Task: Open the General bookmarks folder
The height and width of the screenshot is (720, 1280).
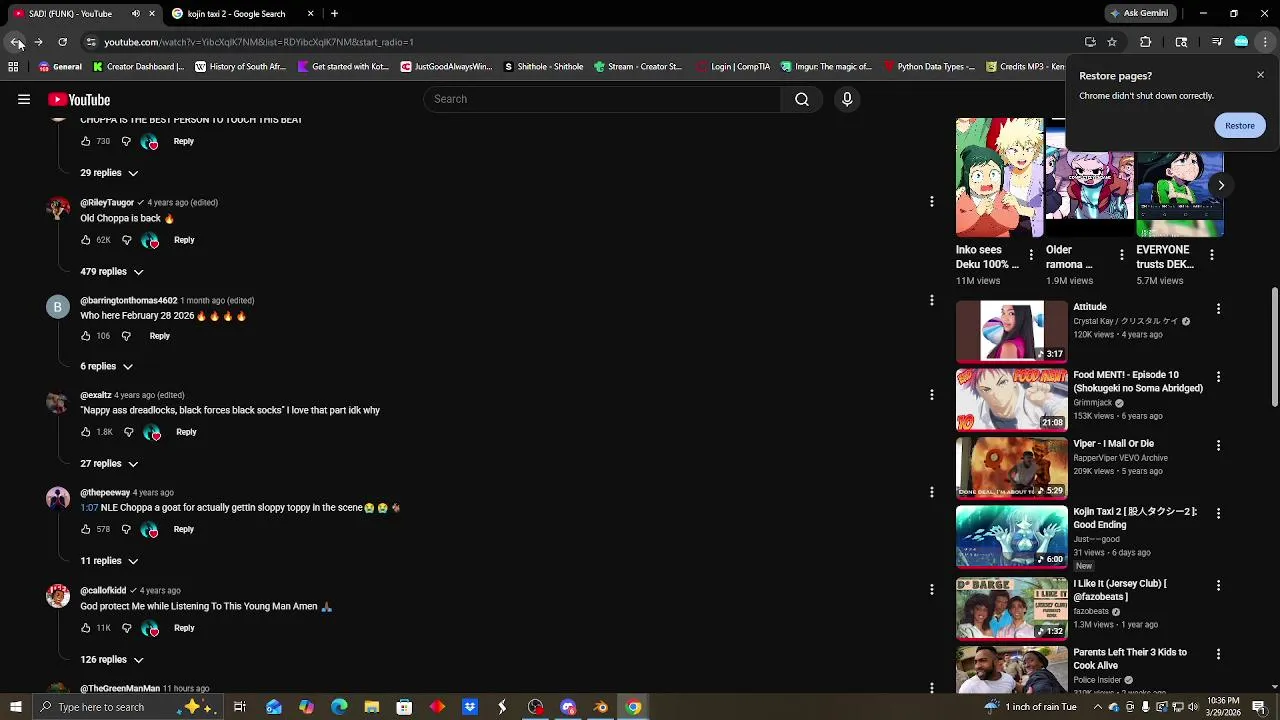Action: [x=60, y=67]
